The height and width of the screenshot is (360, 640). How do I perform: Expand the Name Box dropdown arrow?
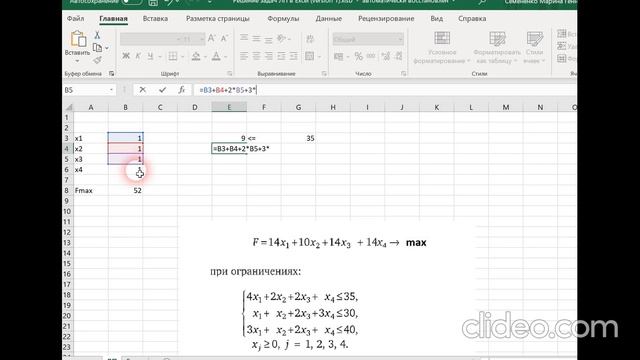coord(111,90)
